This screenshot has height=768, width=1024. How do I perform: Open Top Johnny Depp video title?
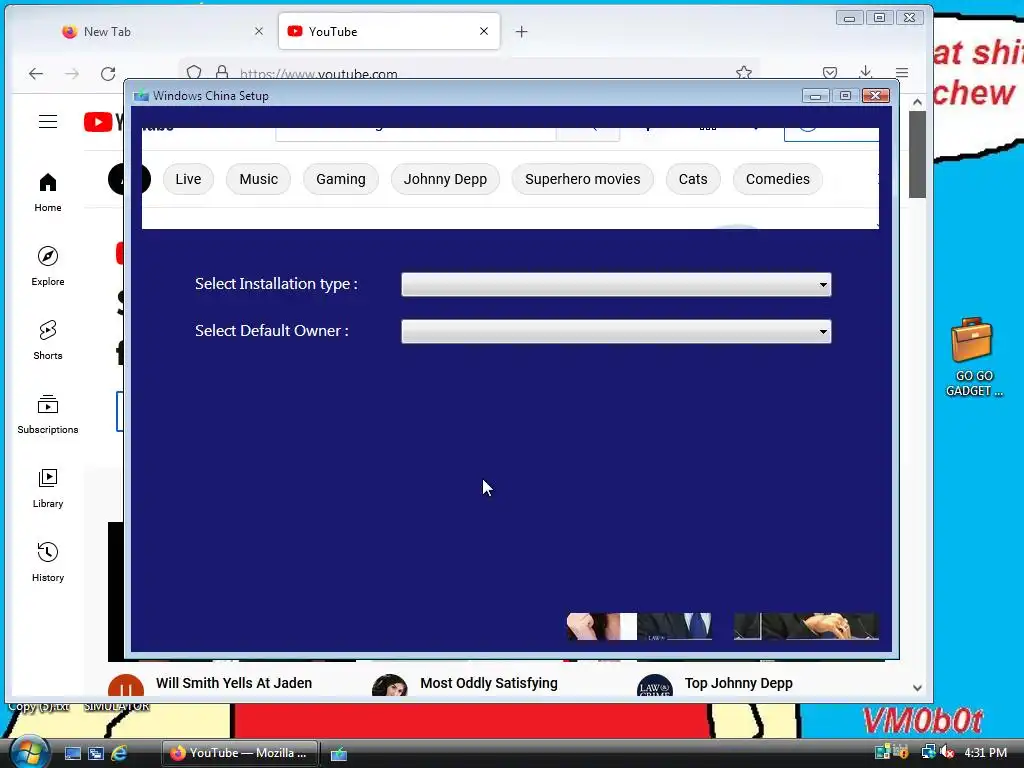[x=739, y=683]
